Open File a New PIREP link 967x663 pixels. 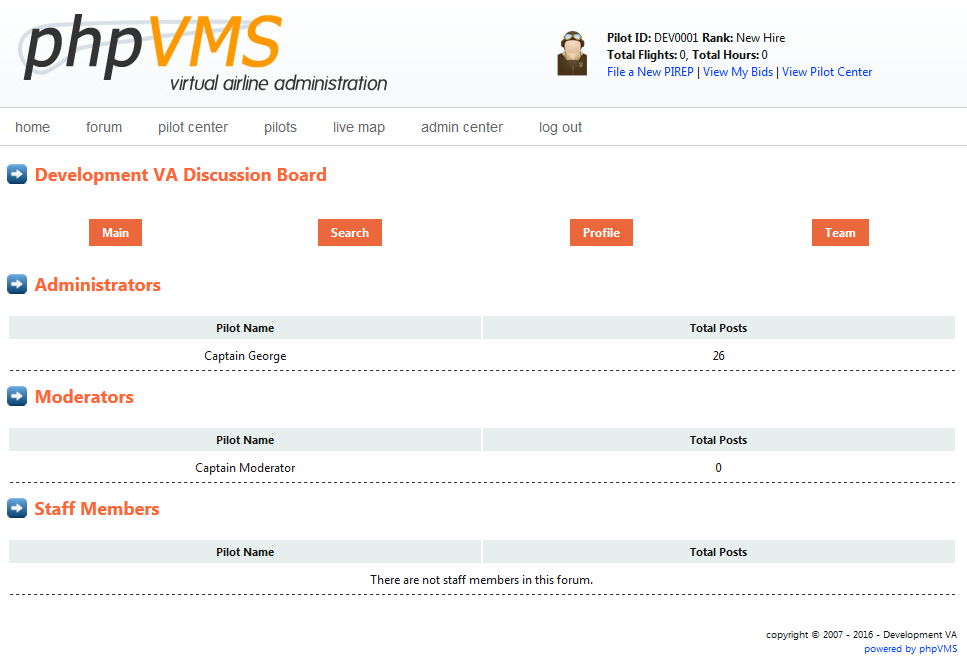click(x=650, y=72)
